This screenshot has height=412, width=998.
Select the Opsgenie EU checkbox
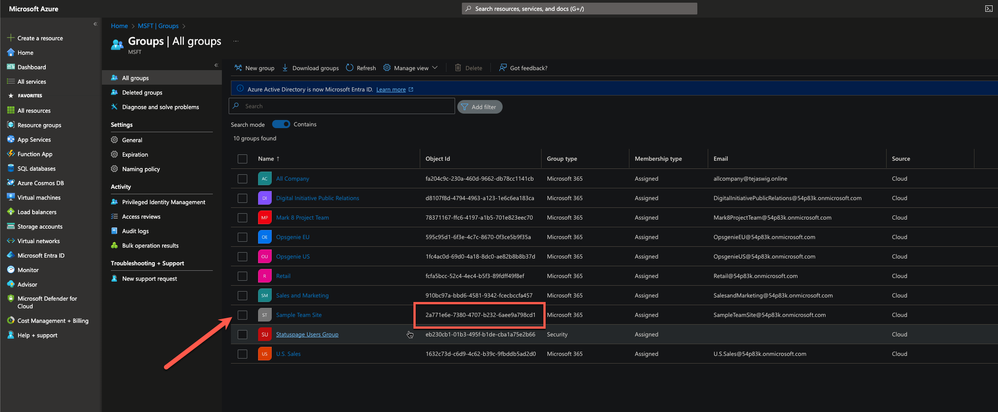click(x=242, y=237)
